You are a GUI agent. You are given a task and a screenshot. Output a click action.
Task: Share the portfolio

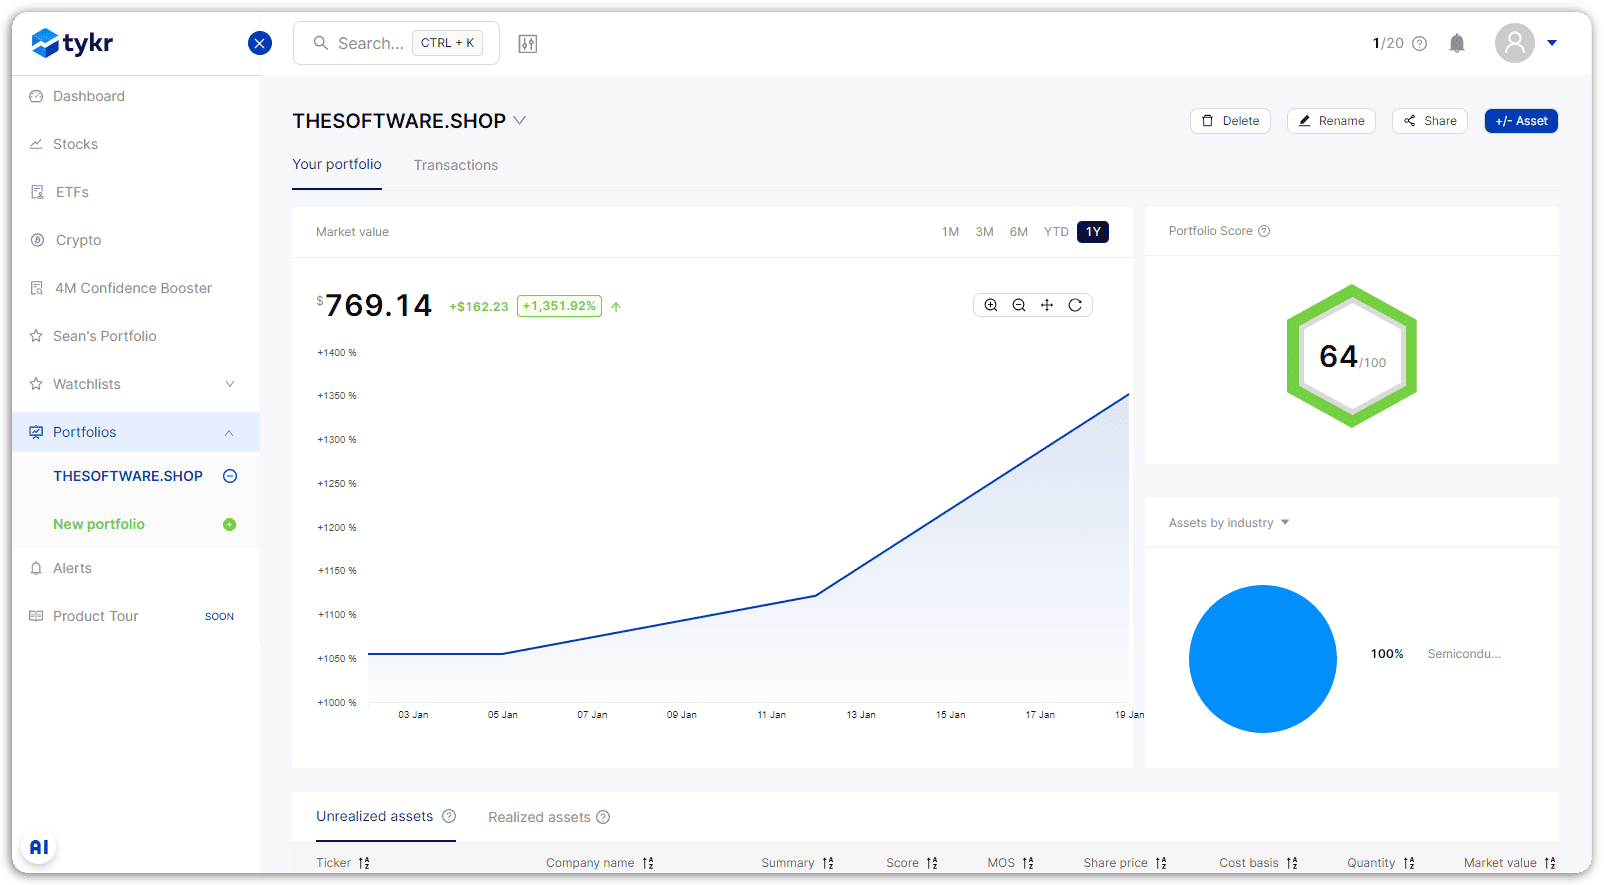pyautogui.click(x=1429, y=121)
